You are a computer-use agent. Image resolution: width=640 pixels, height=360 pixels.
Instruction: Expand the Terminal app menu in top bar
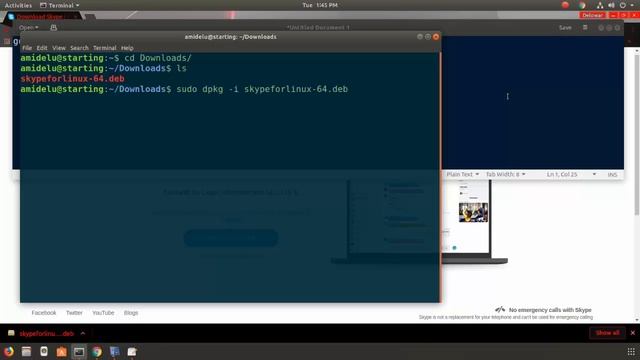(x=60, y=5)
